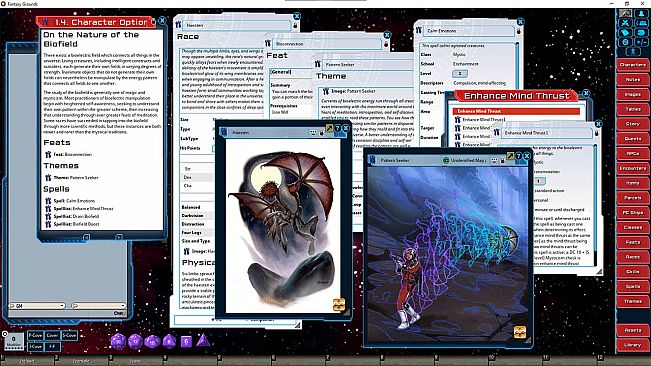
Task: Toggle the lock on the Haesten image window
Action: pos(321,133)
